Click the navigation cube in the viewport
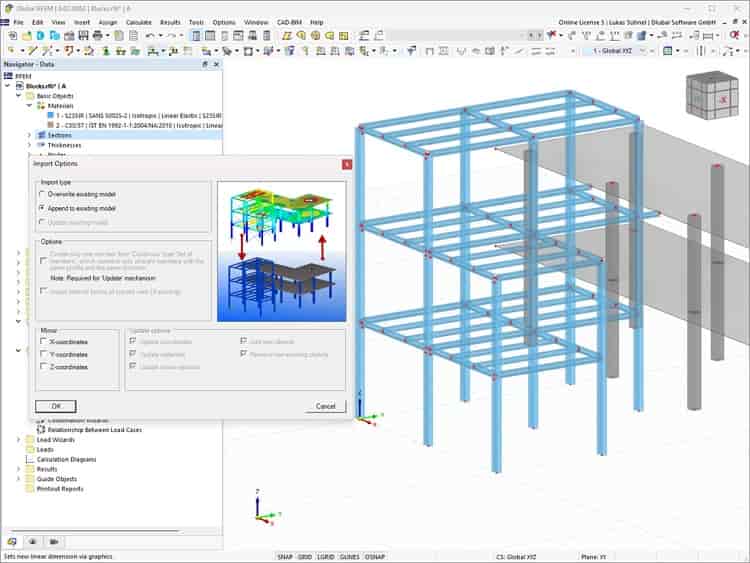750x563 pixels. pyautogui.click(x=712, y=95)
